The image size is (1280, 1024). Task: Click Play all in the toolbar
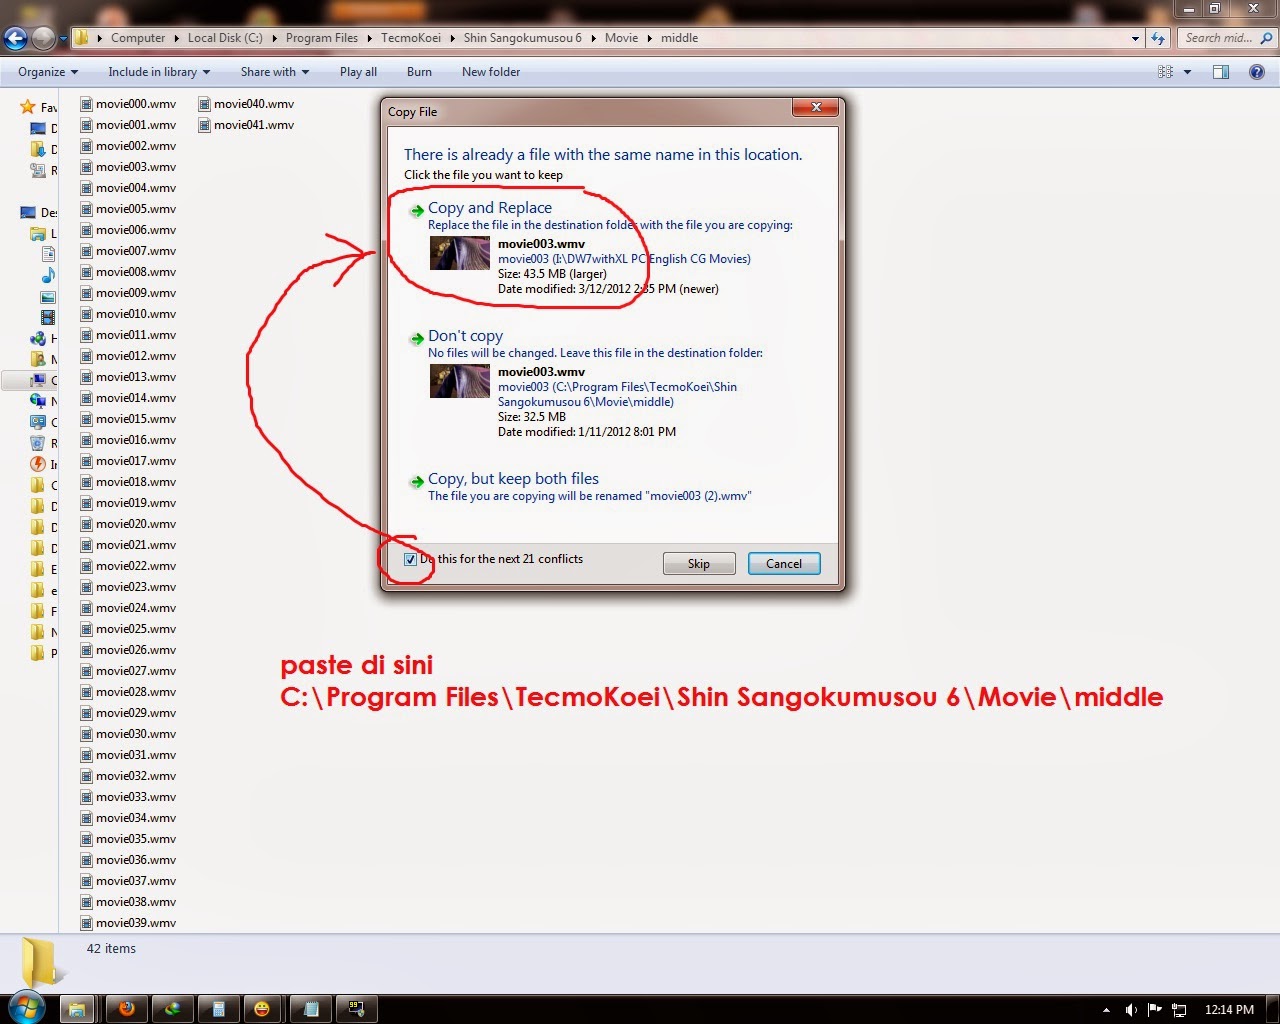click(x=358, y=72)
